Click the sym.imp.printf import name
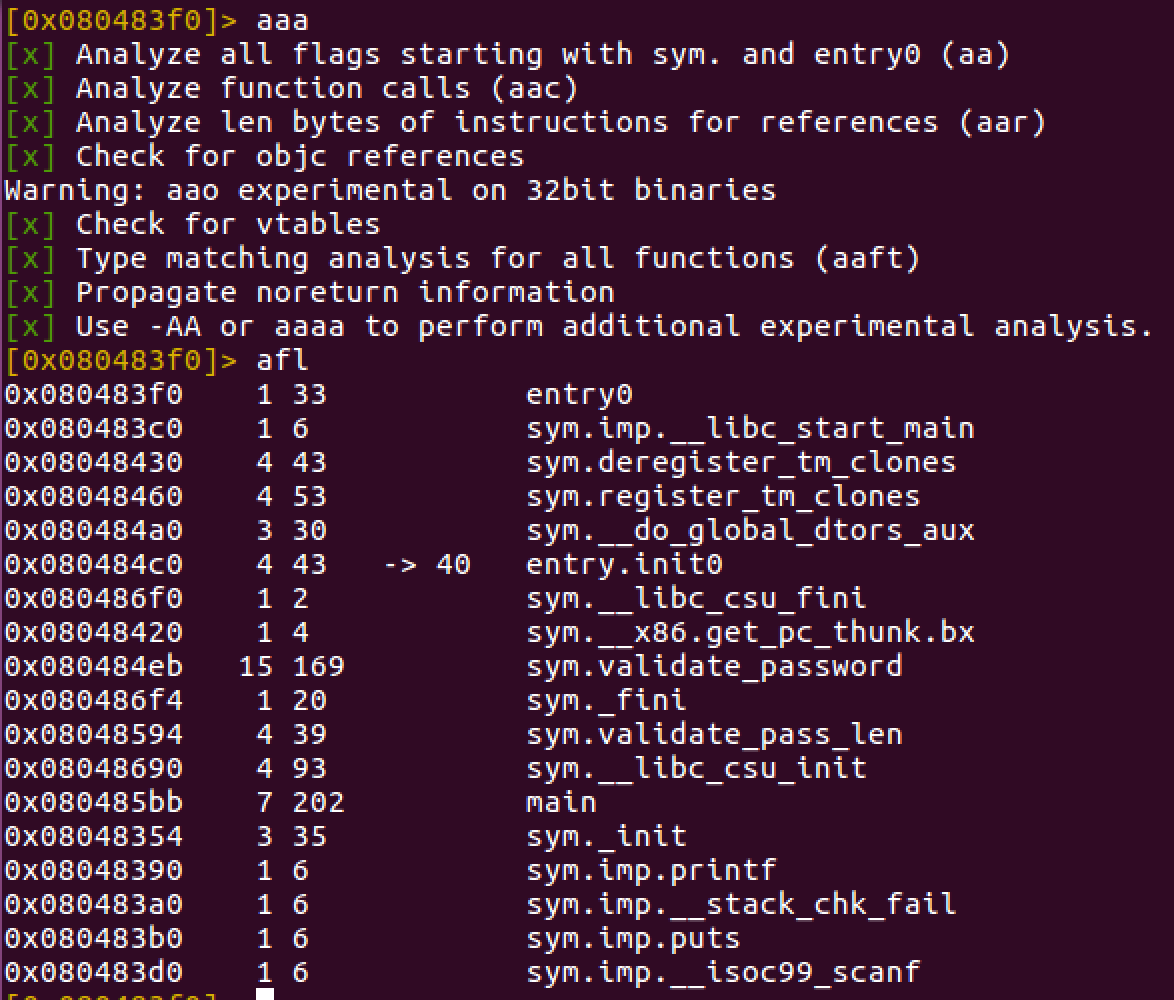The width and height of the screenshot is (1174, 1000). (x=651, y=870)
